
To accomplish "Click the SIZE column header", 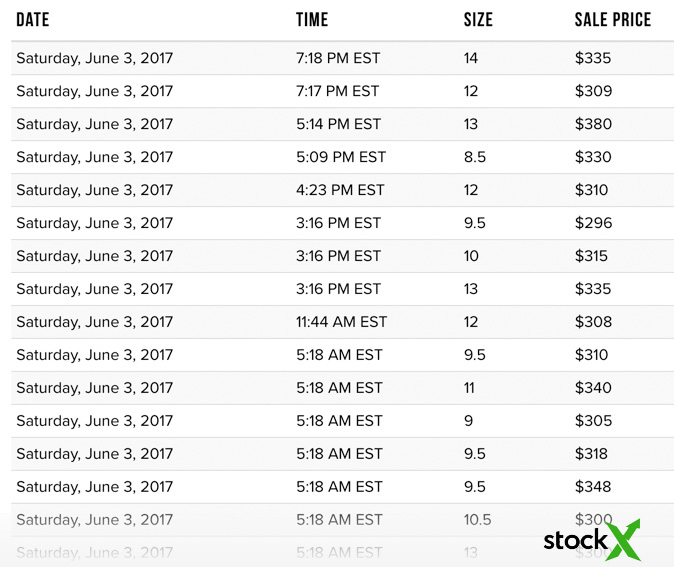I will click(x=478, y=20).
